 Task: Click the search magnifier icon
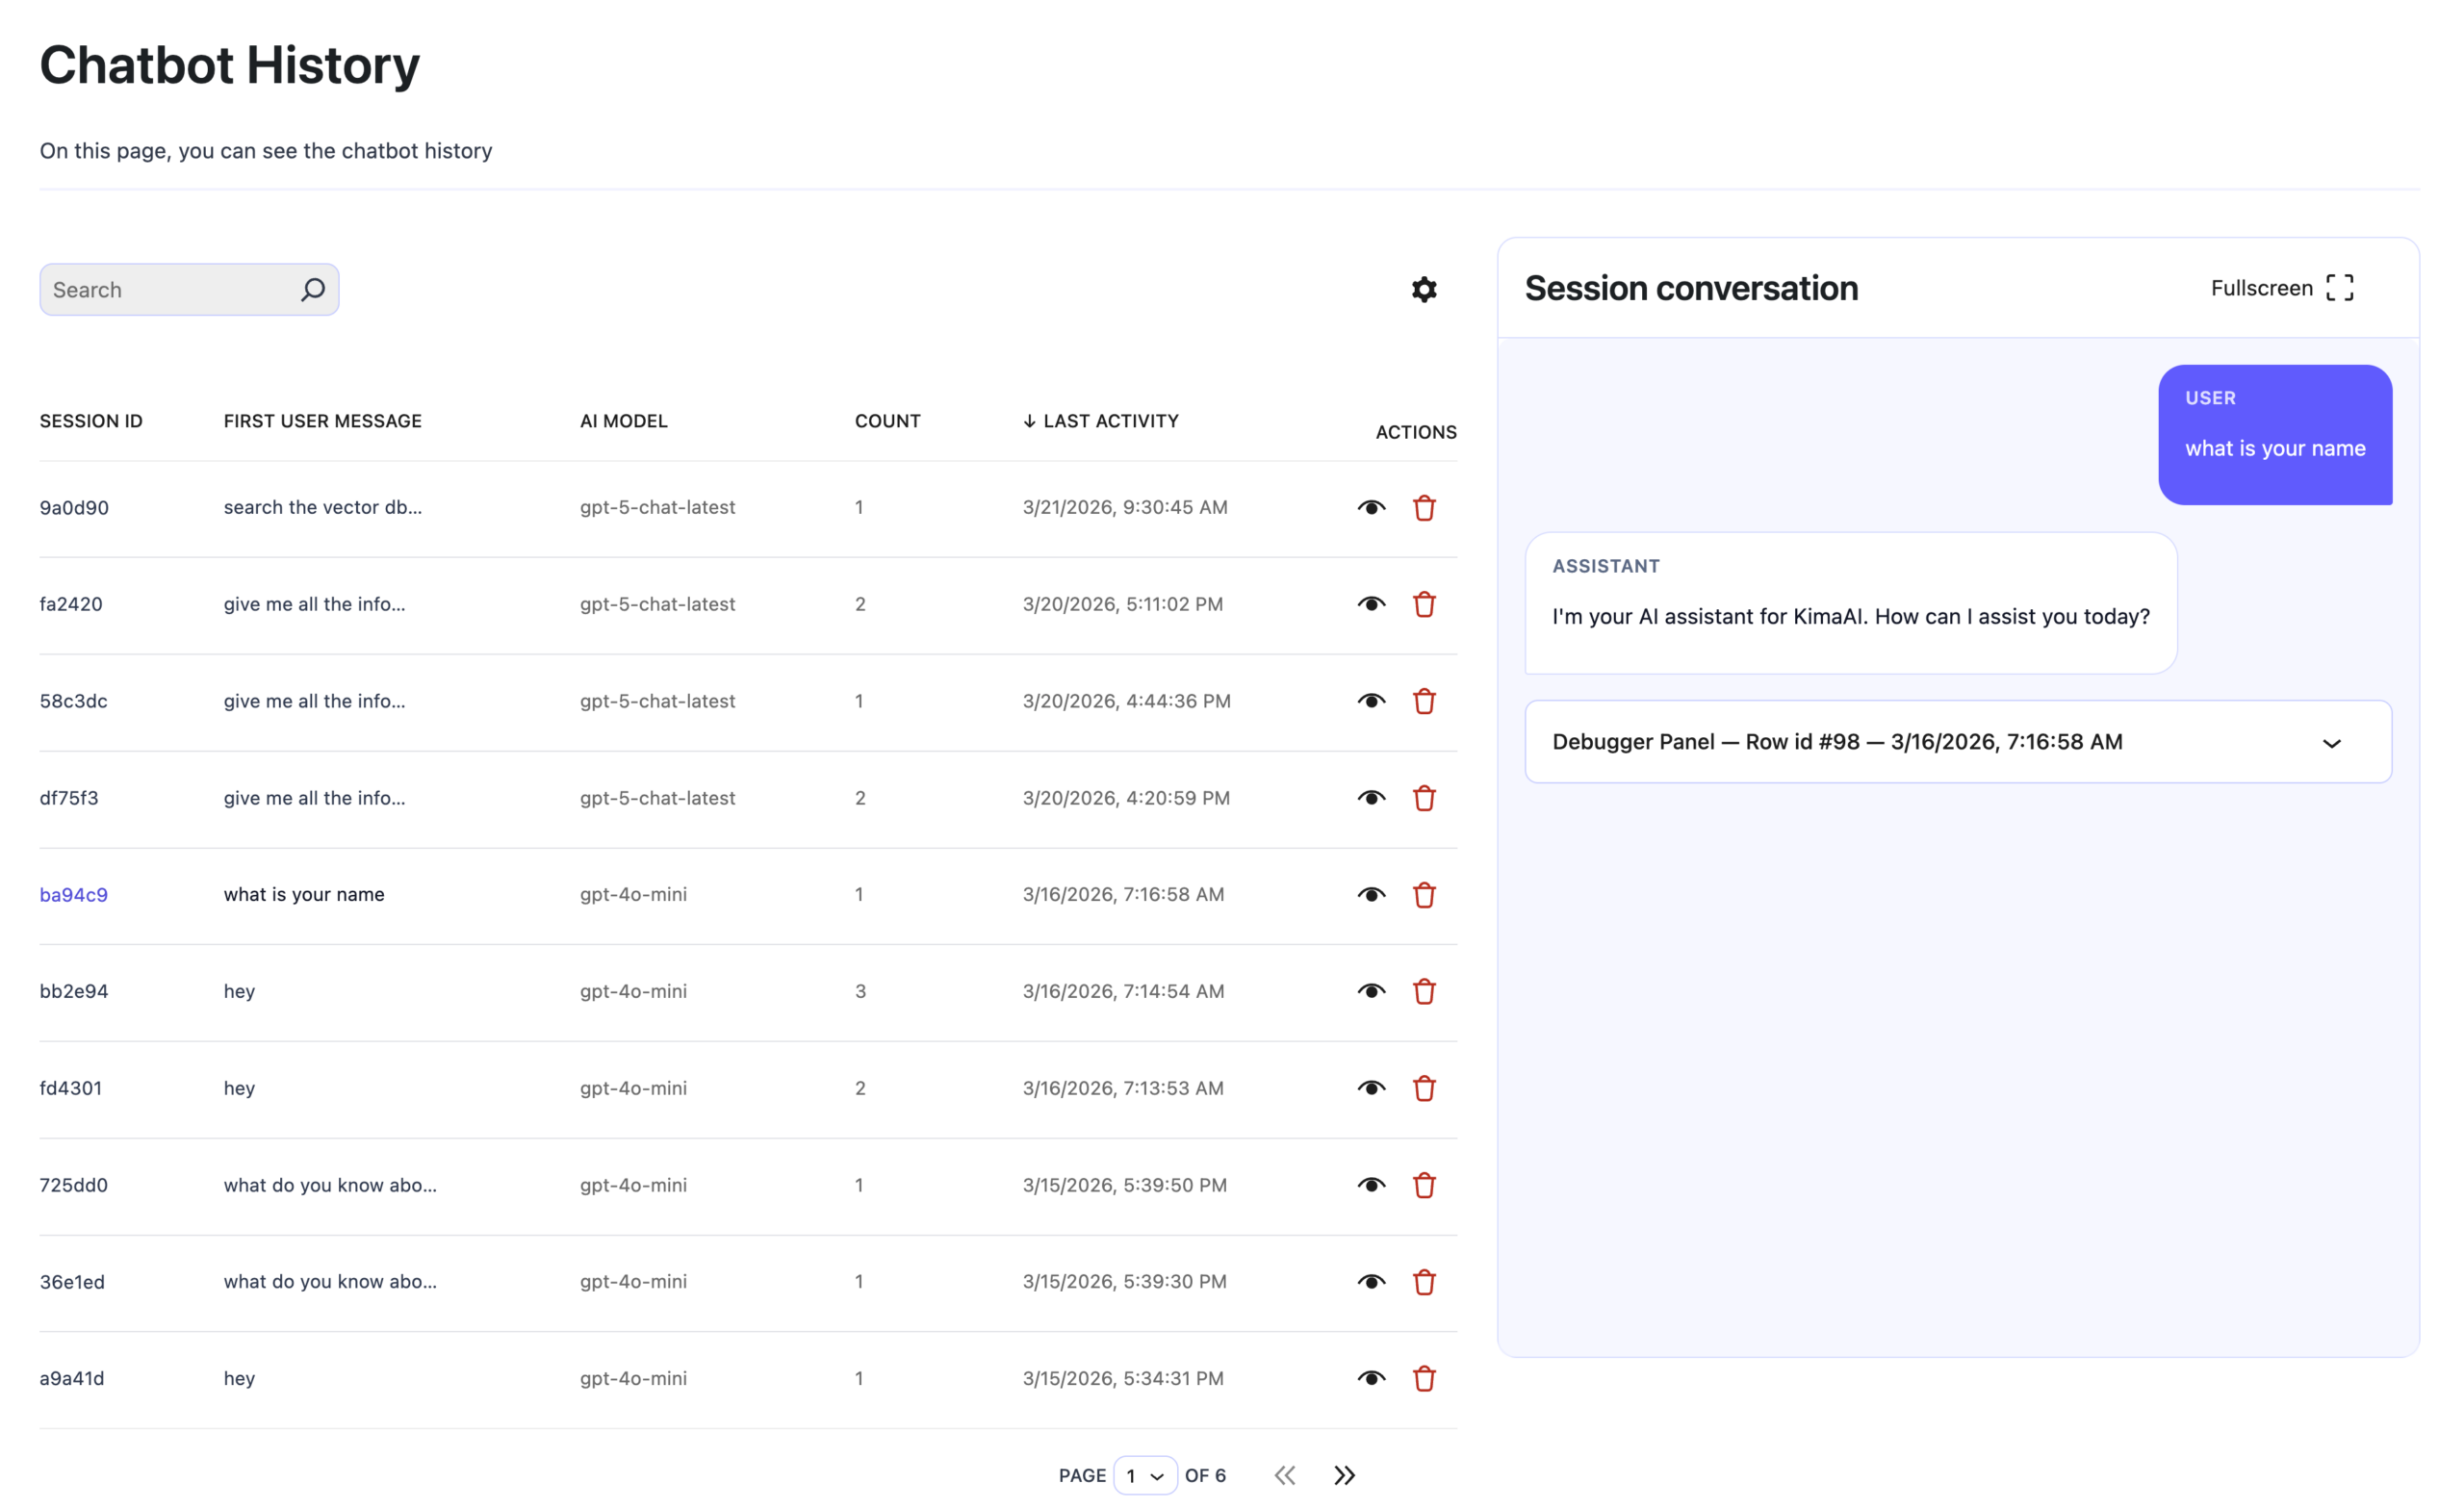(x=313, y=290)
